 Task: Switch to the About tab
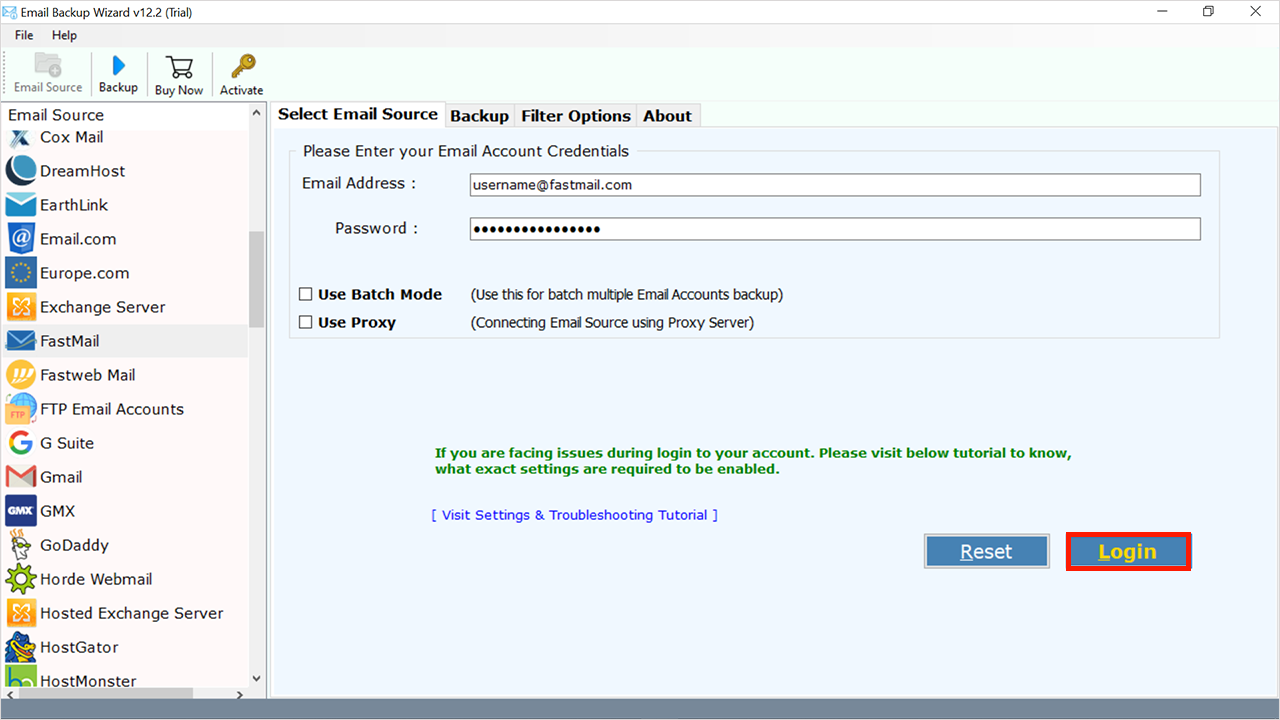(x=667, y=116)
